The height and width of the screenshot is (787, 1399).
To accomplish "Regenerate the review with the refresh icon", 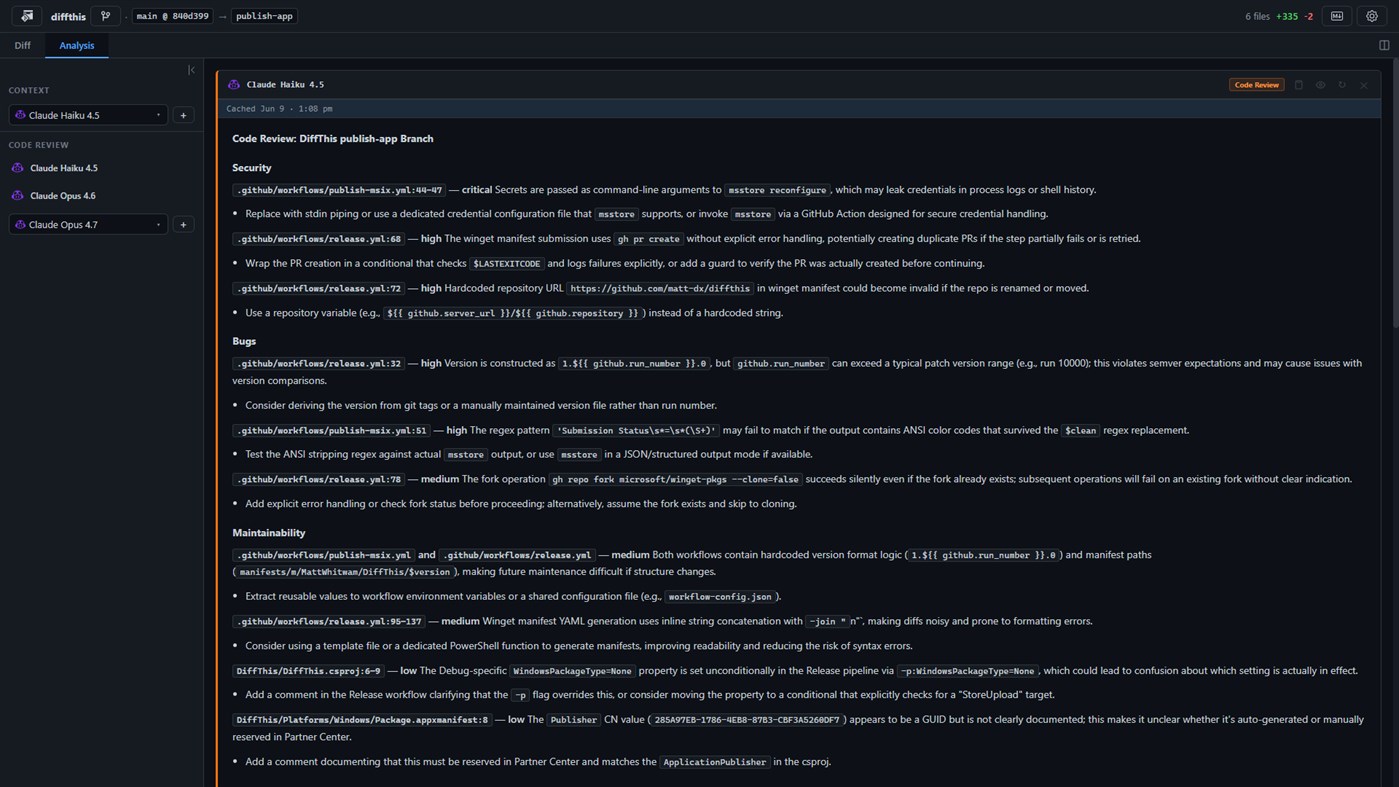I will (x=1342, y=85).
